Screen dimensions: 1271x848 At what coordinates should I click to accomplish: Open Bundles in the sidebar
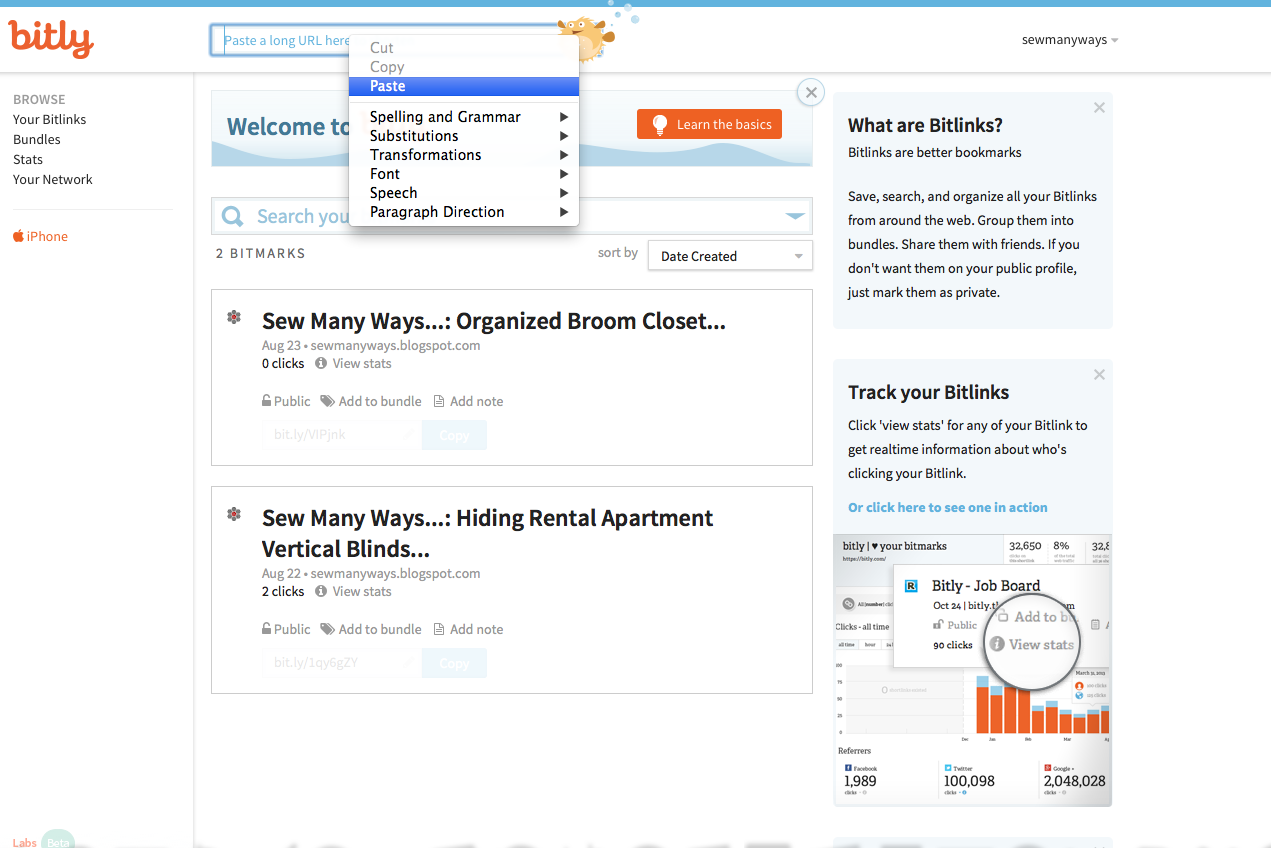tap(37, 139)
